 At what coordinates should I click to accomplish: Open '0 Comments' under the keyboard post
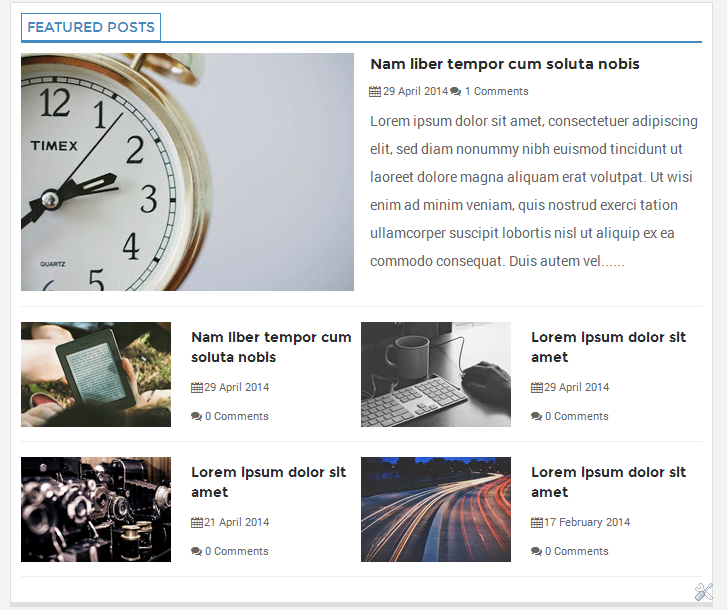coord(576,416)
